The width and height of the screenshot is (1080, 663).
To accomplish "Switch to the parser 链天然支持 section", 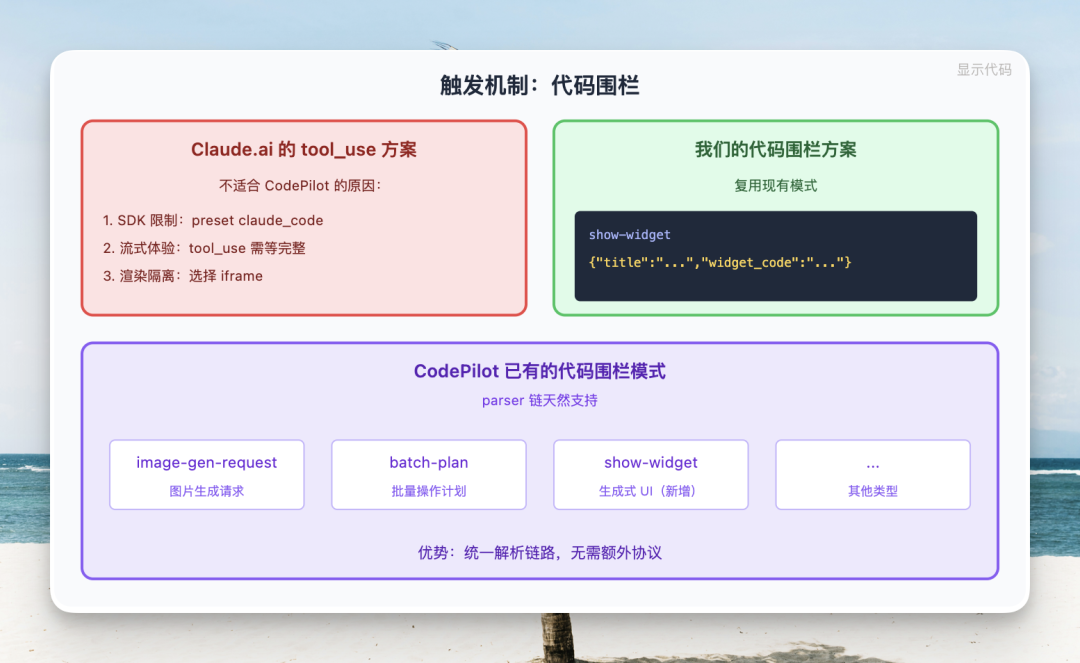I will [540, 400].
